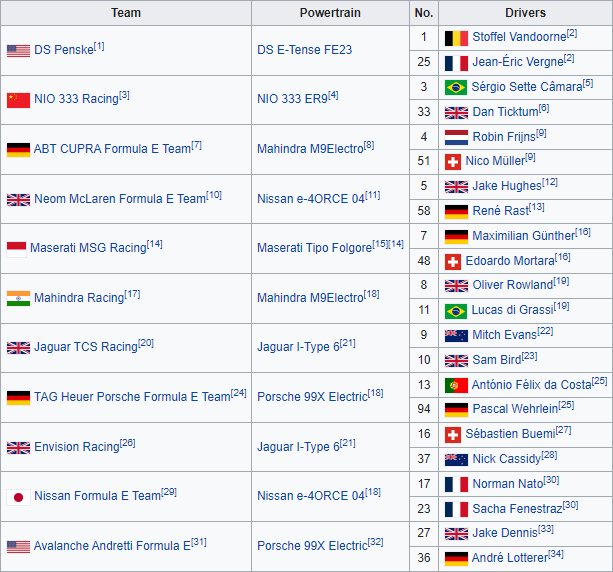Open the Envision Racing team link
The image size is (613, 572).
pos(77,447)
